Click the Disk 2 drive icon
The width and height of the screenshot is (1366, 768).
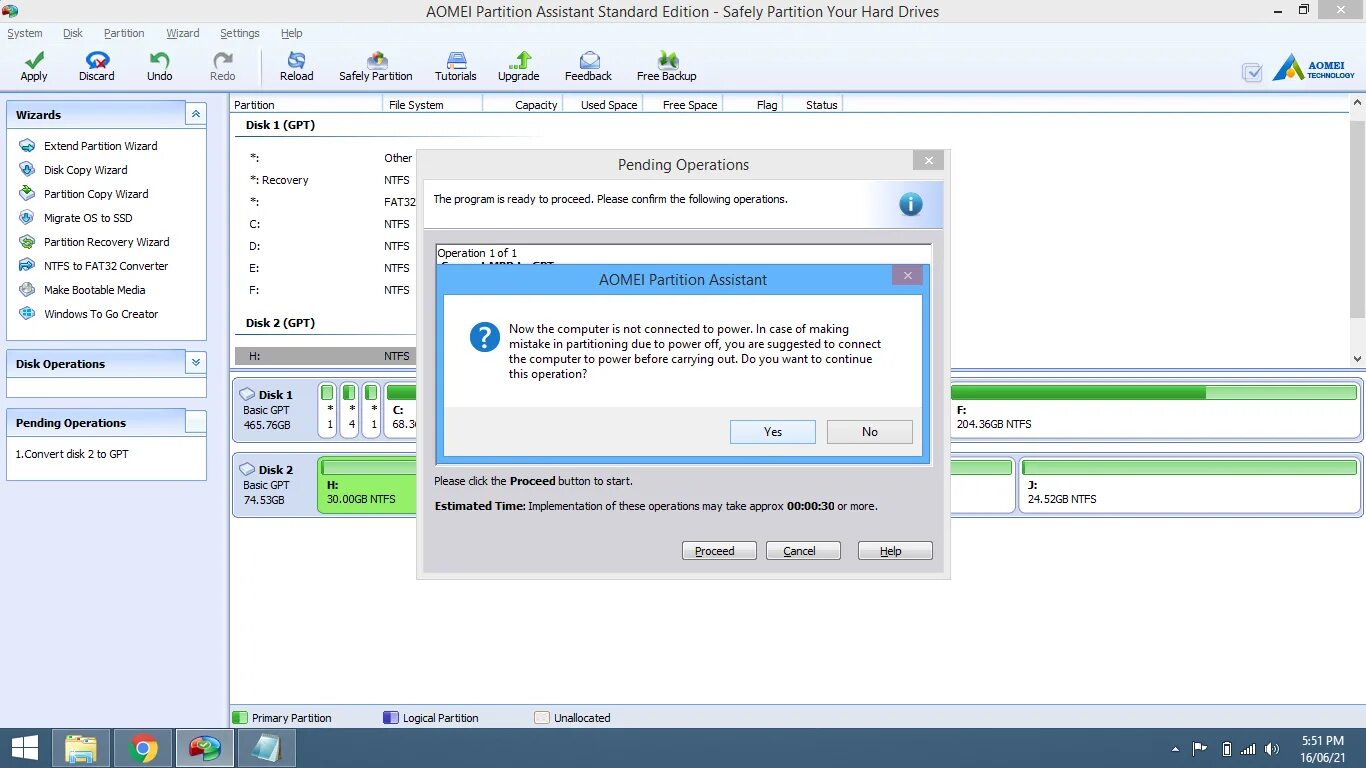click(x=248, y=469)
